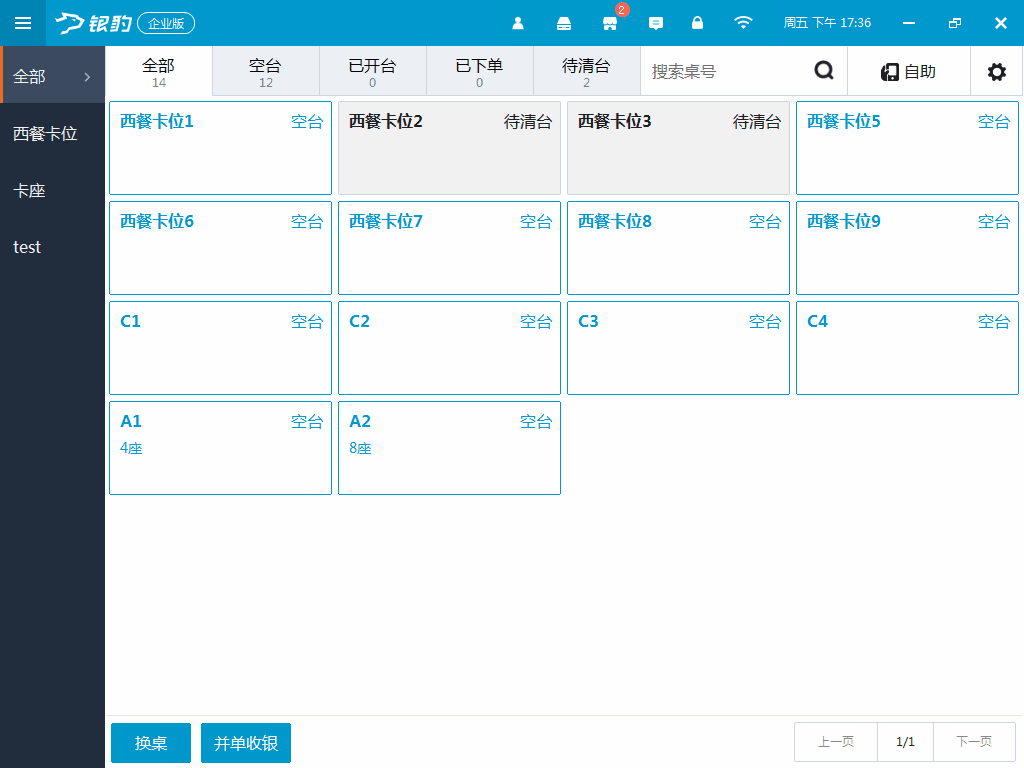Open table 西餐卡位8
1024x768 pixels.
tap(679, 248)
